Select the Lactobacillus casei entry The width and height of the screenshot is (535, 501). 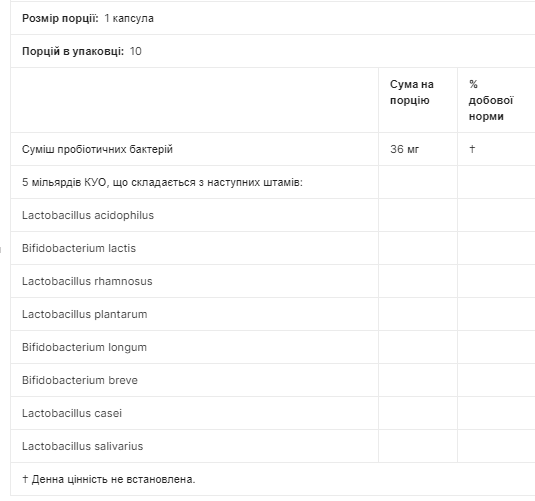(x=72, y=413)
